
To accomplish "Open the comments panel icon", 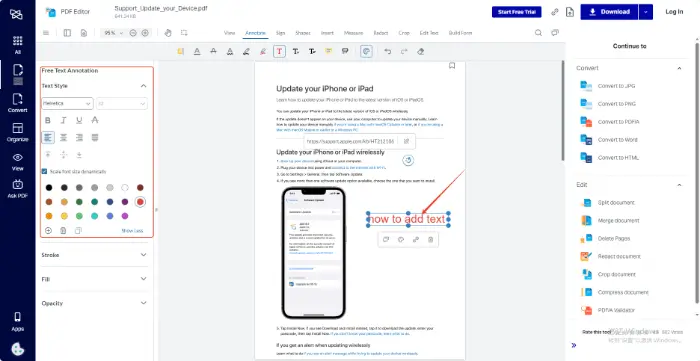I will coord(555,33).
